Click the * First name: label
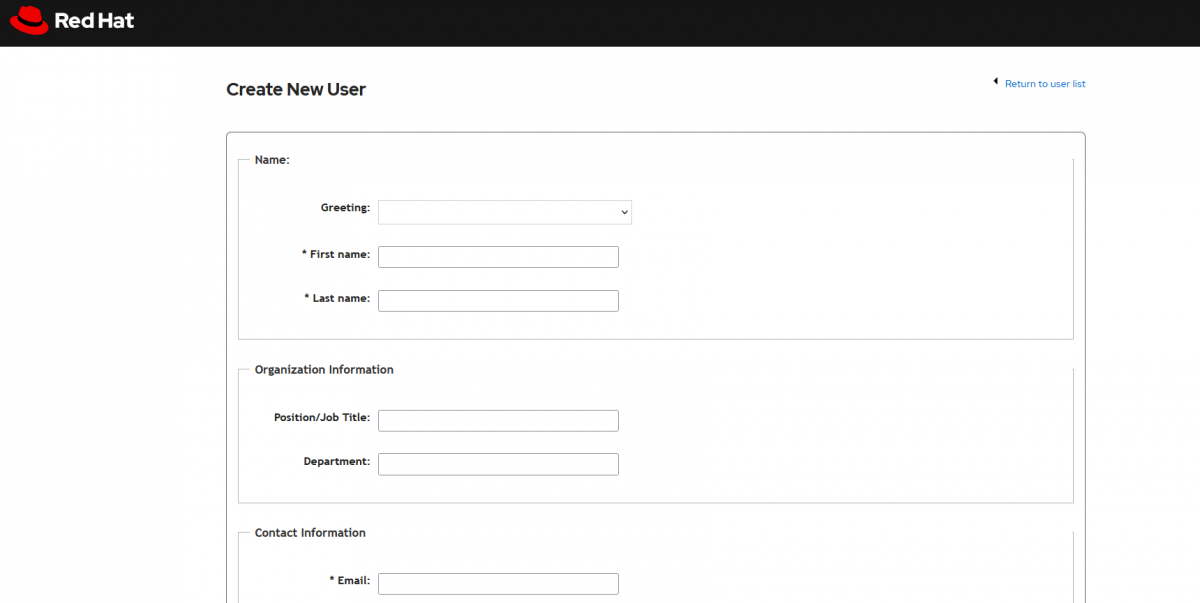1200x603 pixels. (336, 254)
